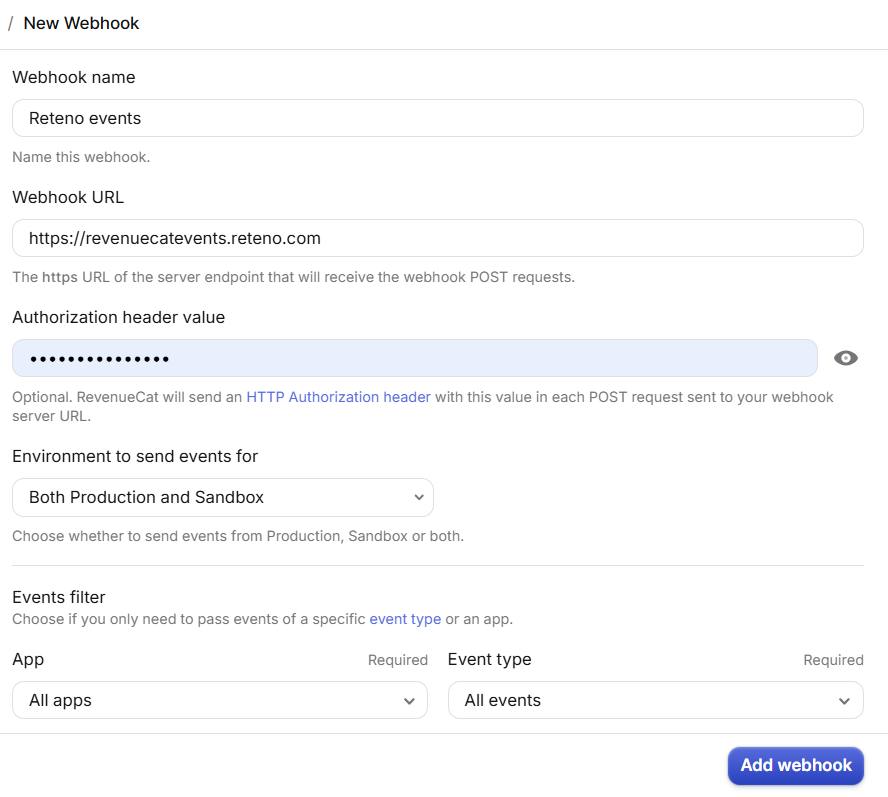Open the HTTP Authorization header documentation link
The width and height of the screenshot is (888, 797).
coord(338,396)
